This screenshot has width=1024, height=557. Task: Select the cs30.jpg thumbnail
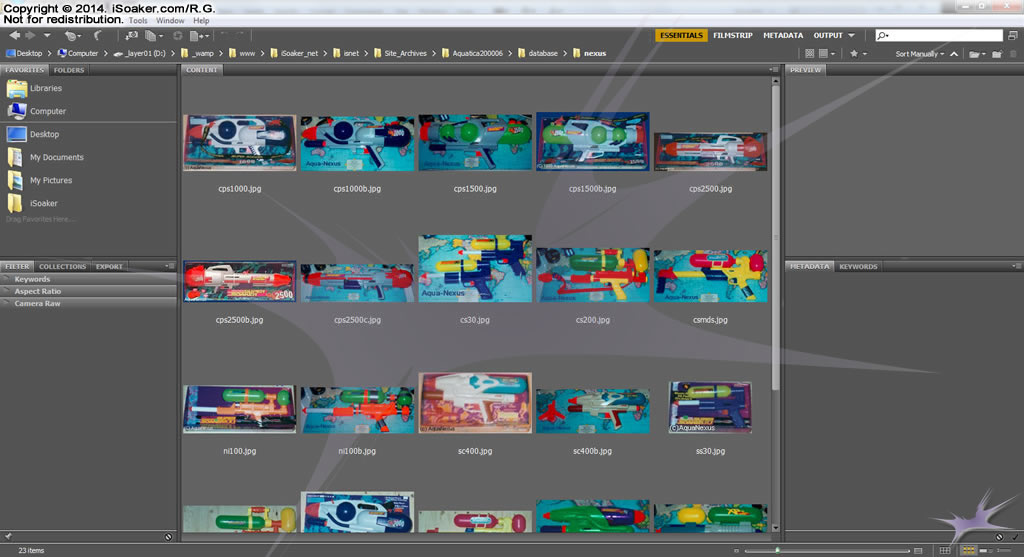click(475, 268)
